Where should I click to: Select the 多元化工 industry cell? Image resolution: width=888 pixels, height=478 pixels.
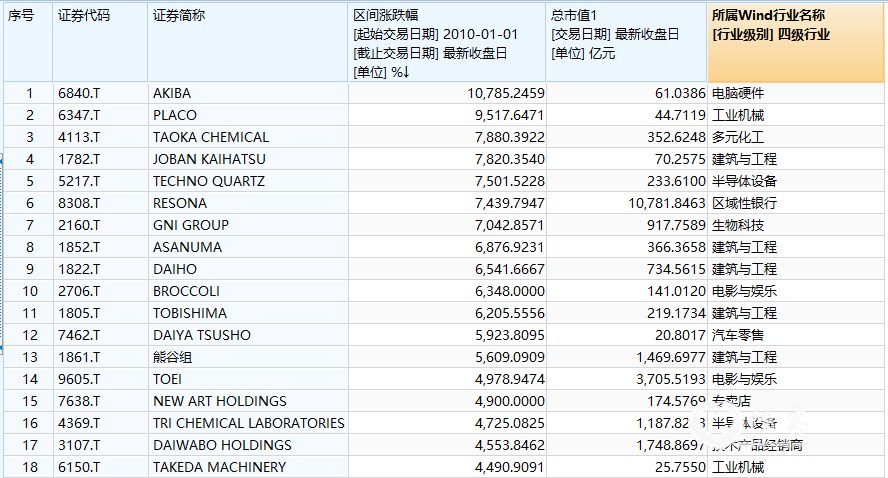point(738,138)
